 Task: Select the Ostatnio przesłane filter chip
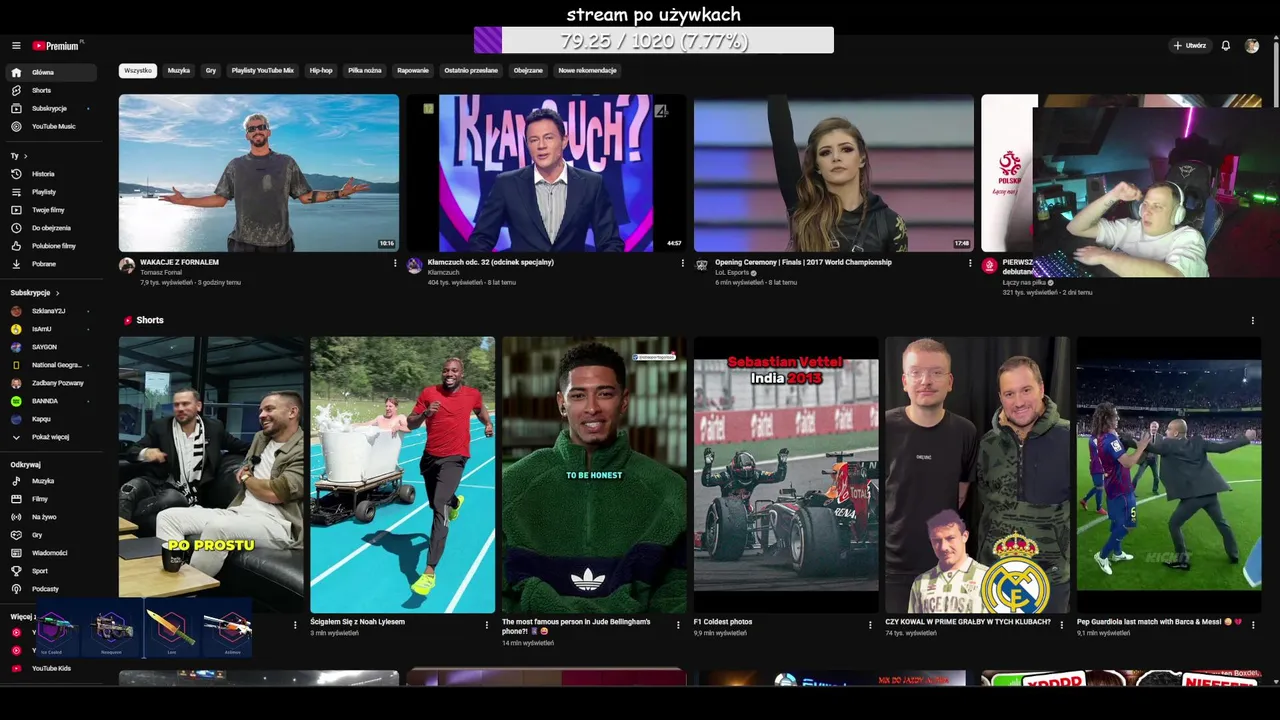point(471,71)
